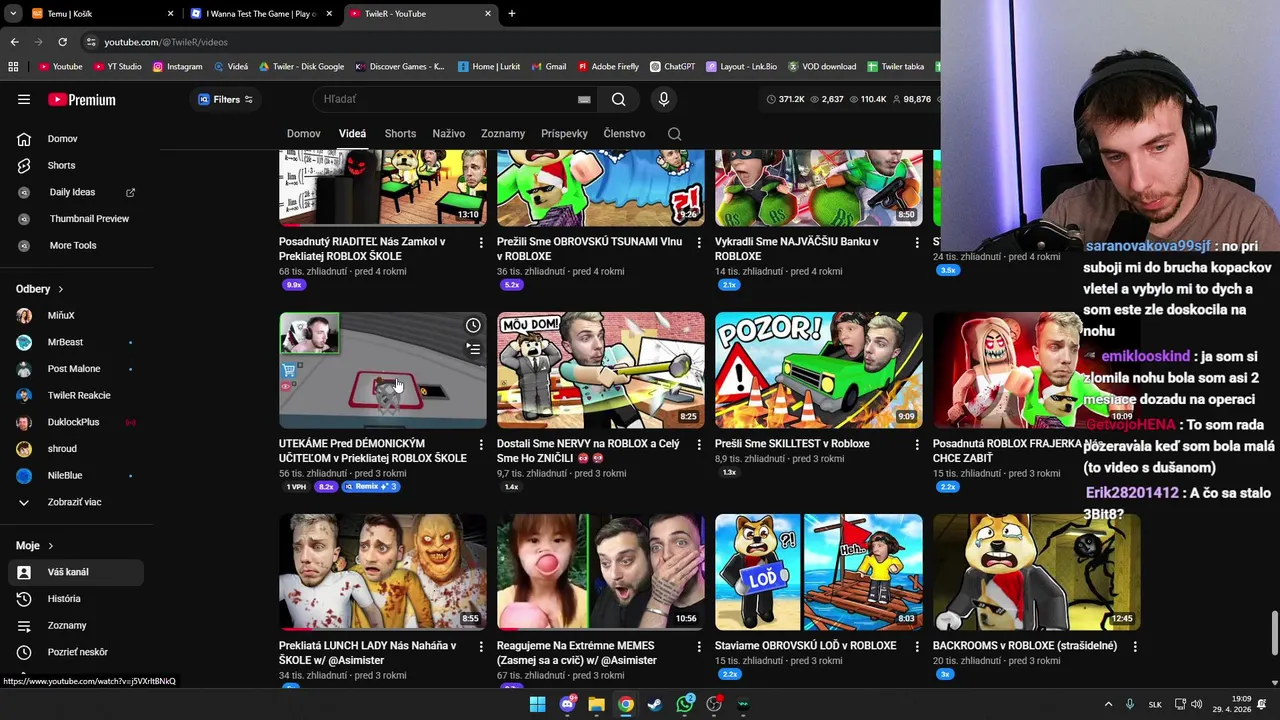Open Steam from the taskbar
This screenshot has width=1280, height=720.
tap(655, 704)
